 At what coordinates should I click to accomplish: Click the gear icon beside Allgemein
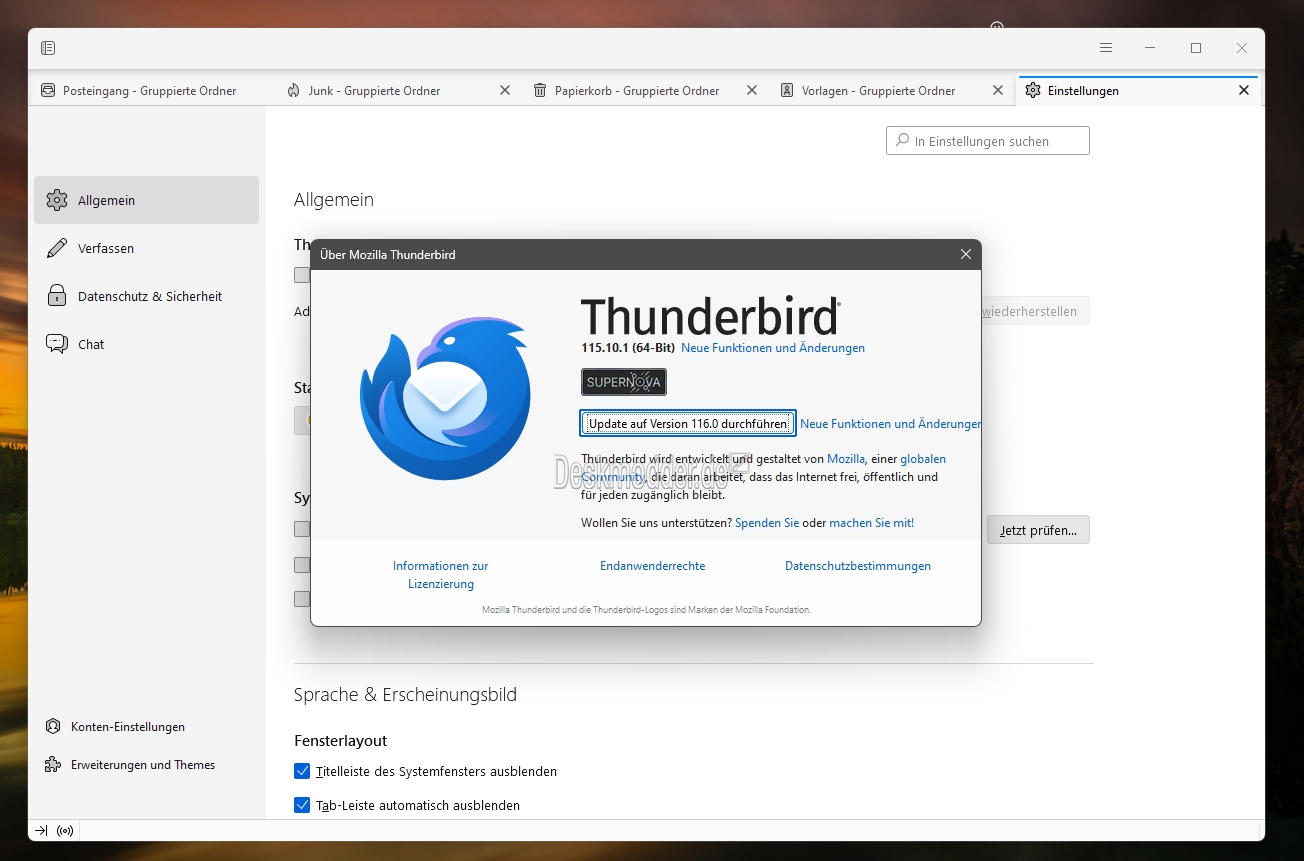(57, 200)
